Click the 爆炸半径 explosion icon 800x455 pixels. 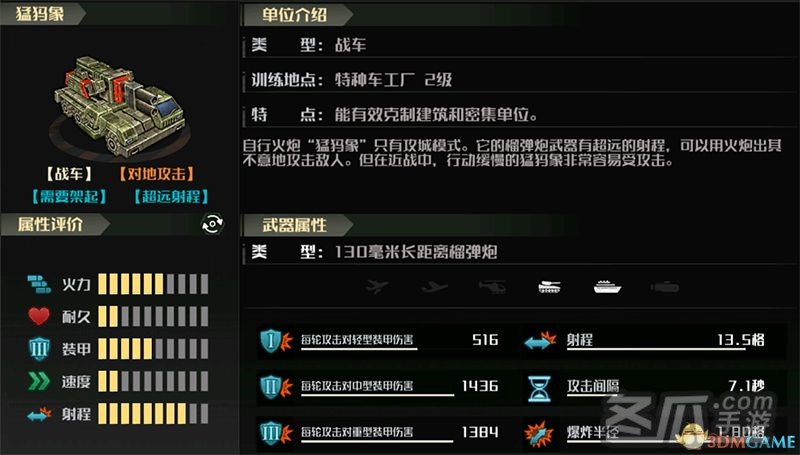pos(539,434)
